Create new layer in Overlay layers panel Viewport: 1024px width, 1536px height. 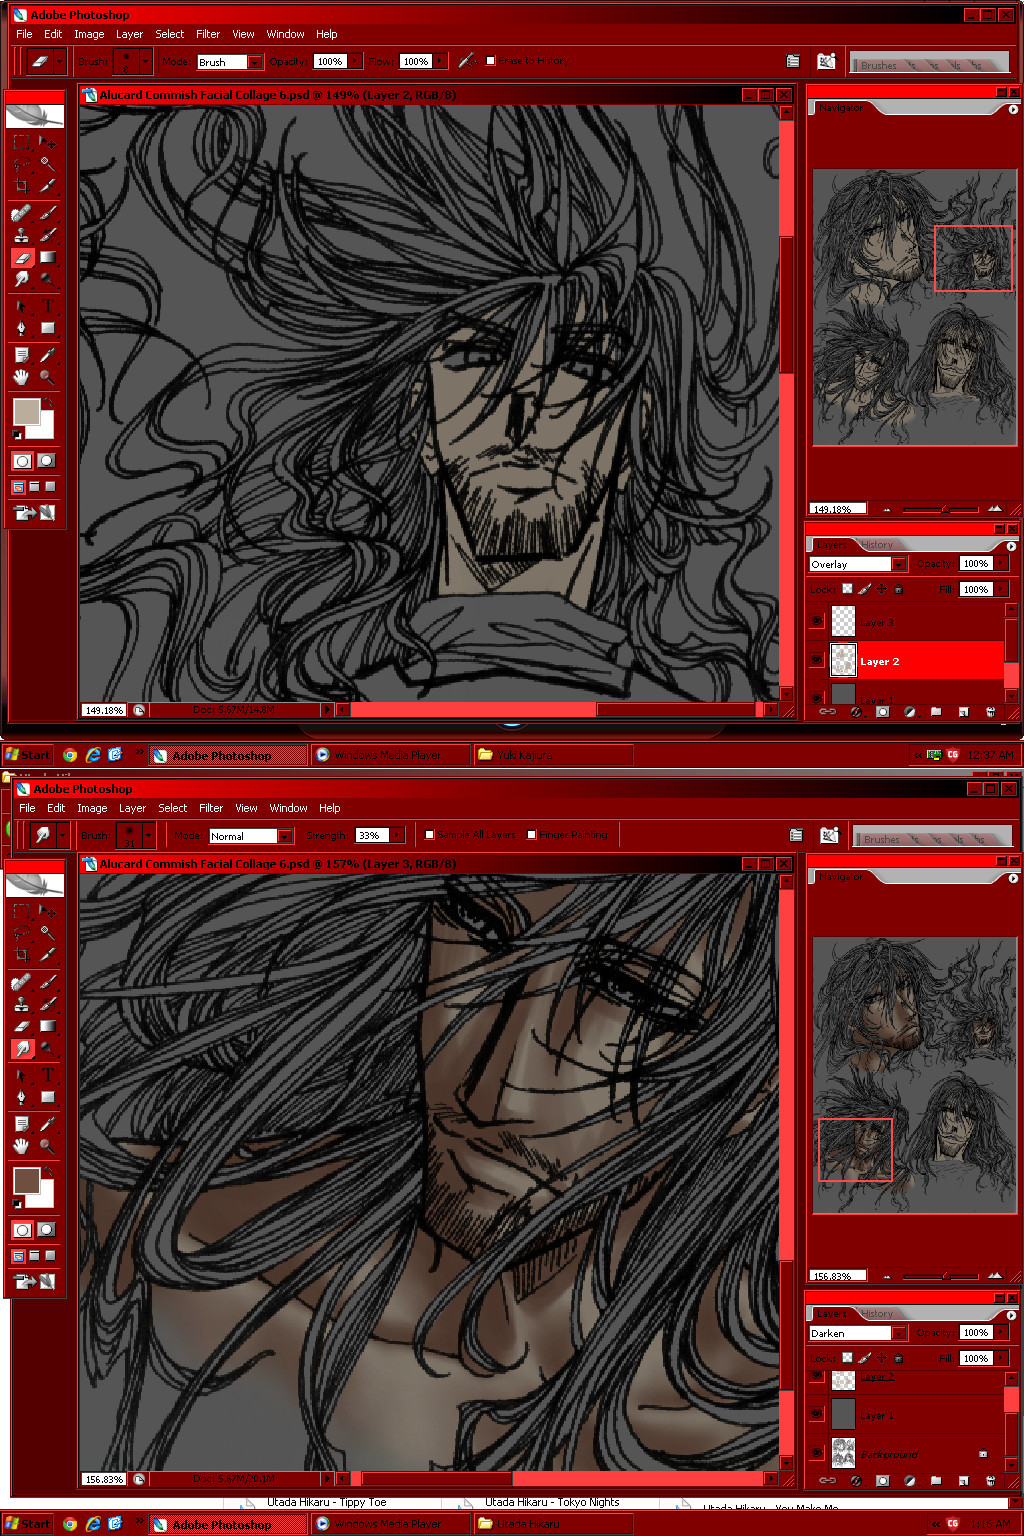pos(963,712)
